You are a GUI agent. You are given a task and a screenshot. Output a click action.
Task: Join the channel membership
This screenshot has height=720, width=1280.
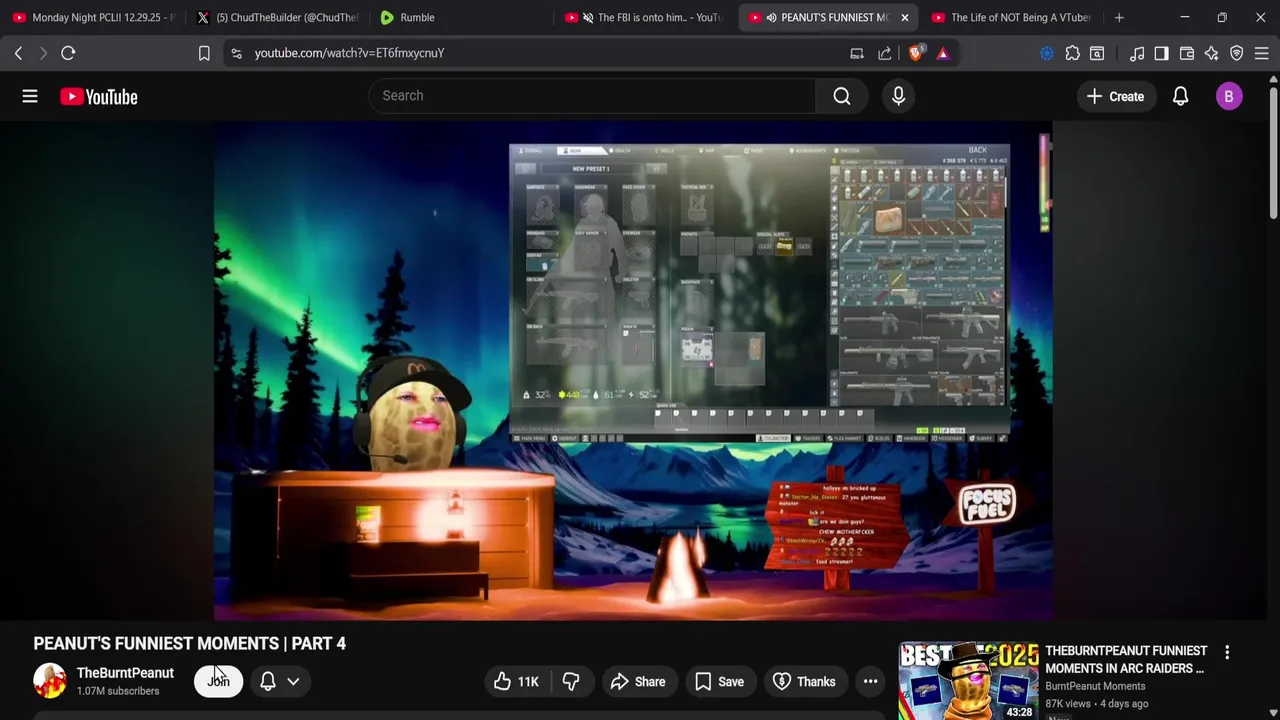[x=218, y=681]
